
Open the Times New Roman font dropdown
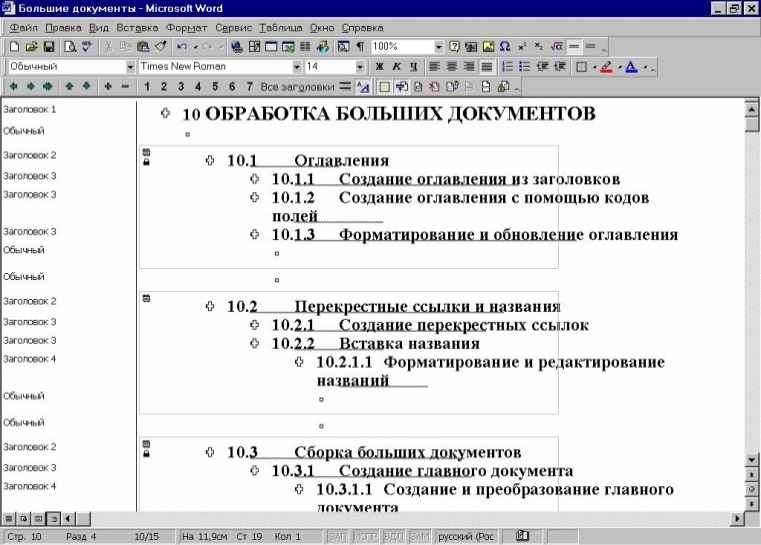tap(297, 66)
